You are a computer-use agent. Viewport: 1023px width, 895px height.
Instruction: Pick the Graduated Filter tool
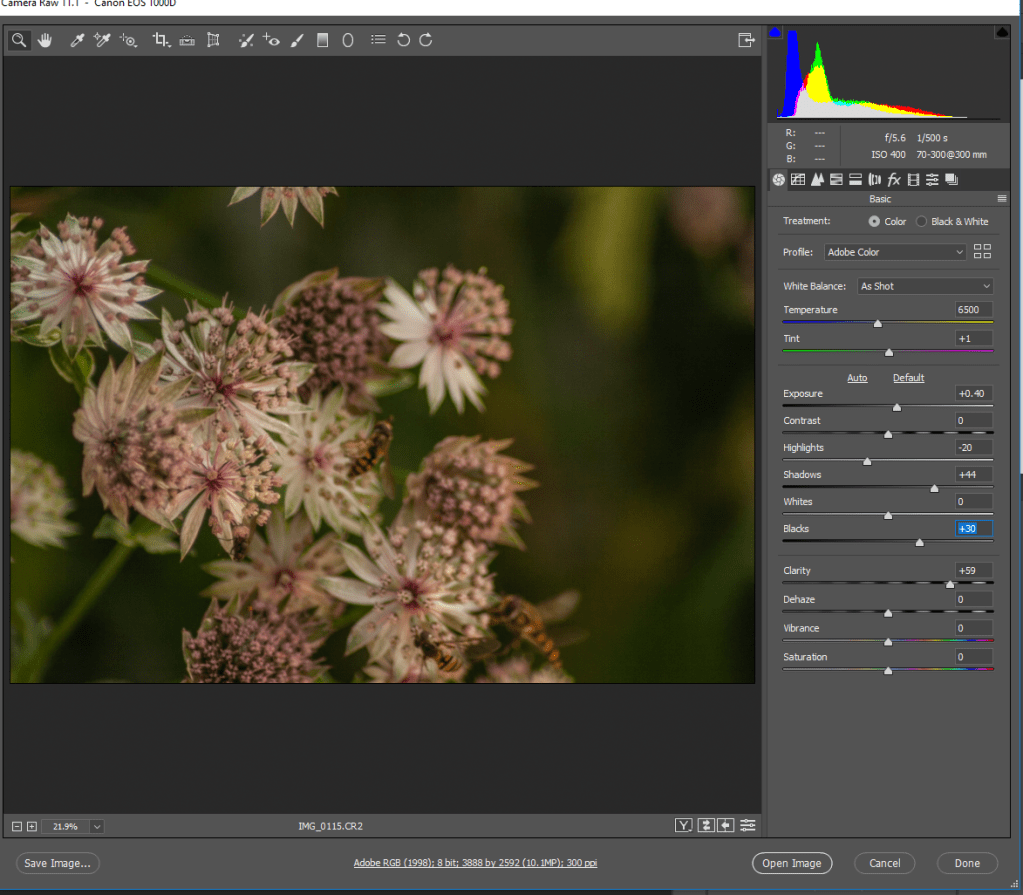(322, 40)
